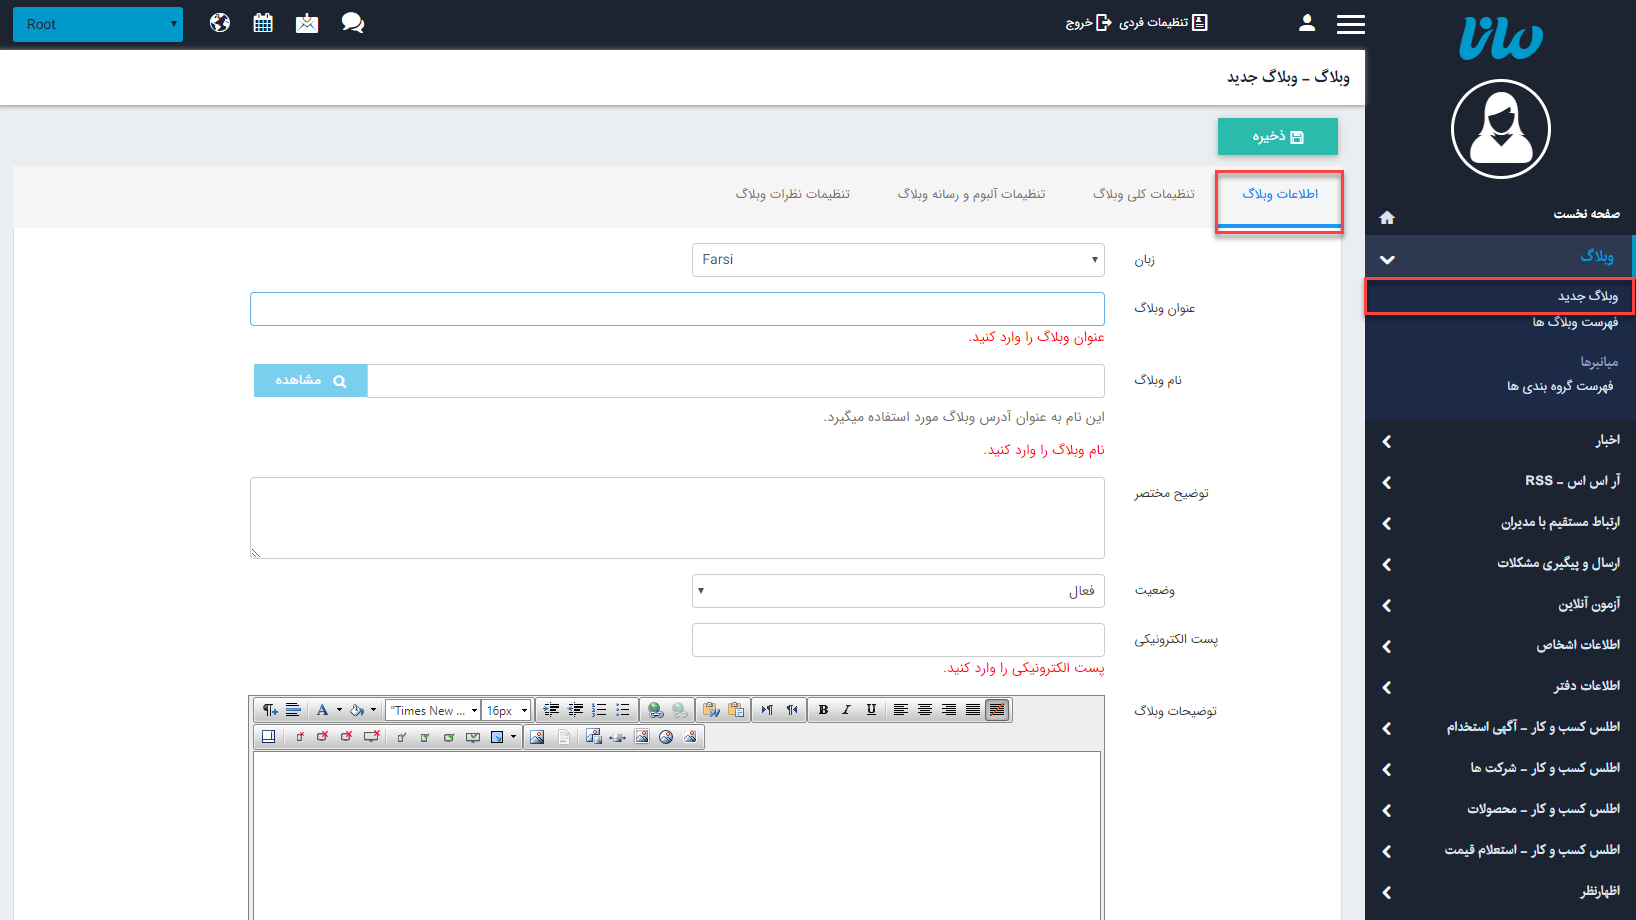Image resolution: width=1636 pixels, height=920 pixels.
Task: Open the mail inbox icon
Action: point(307,23)
